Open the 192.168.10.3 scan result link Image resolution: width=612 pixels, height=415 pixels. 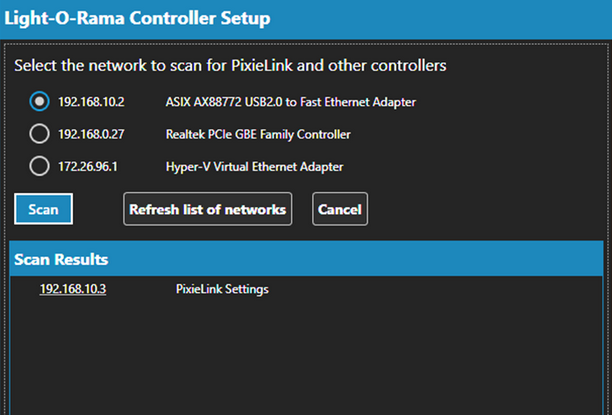73,290
